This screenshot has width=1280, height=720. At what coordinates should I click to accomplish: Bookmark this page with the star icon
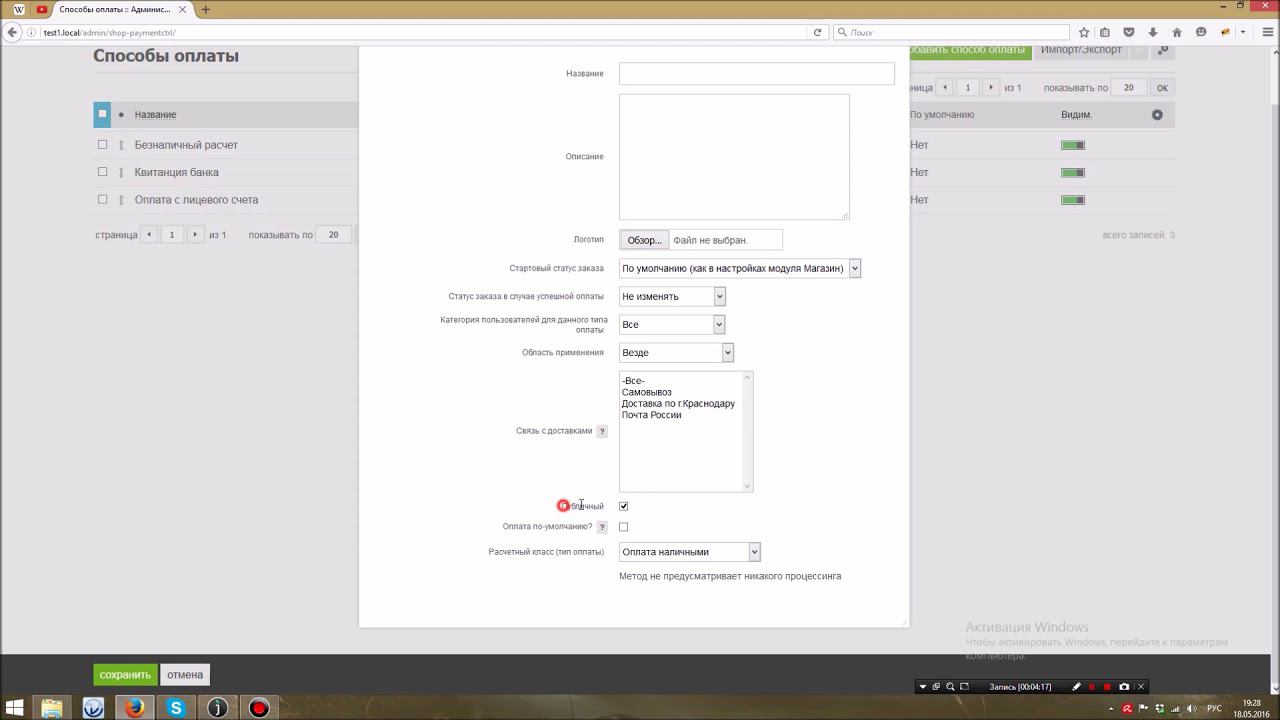pos(1084,32)
